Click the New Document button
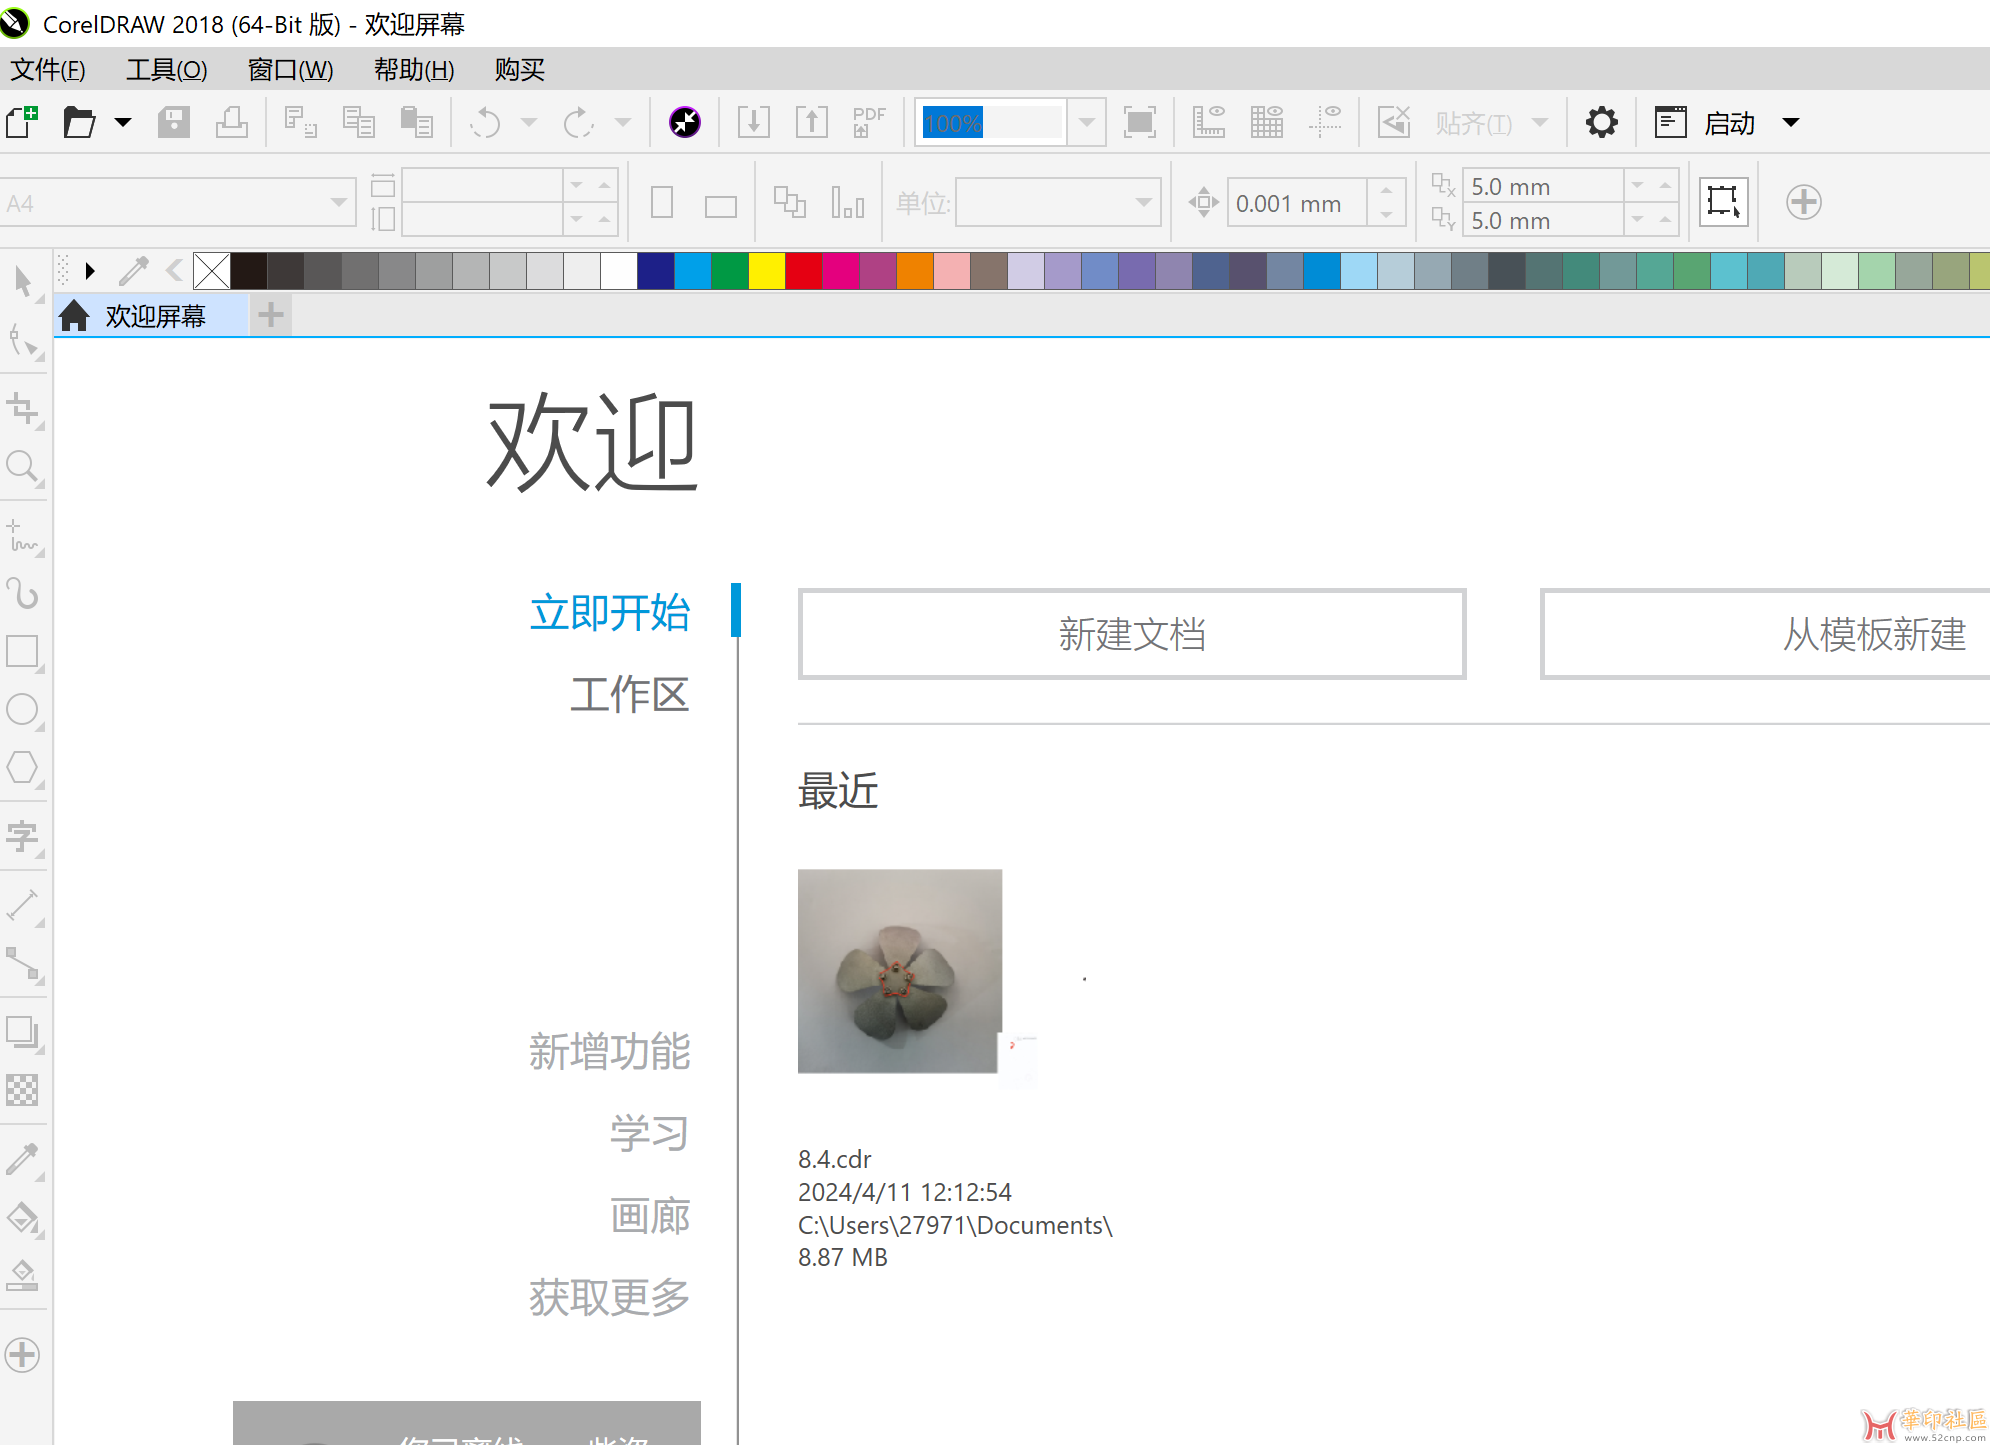1990x1445 pixels. [1132, 634]
